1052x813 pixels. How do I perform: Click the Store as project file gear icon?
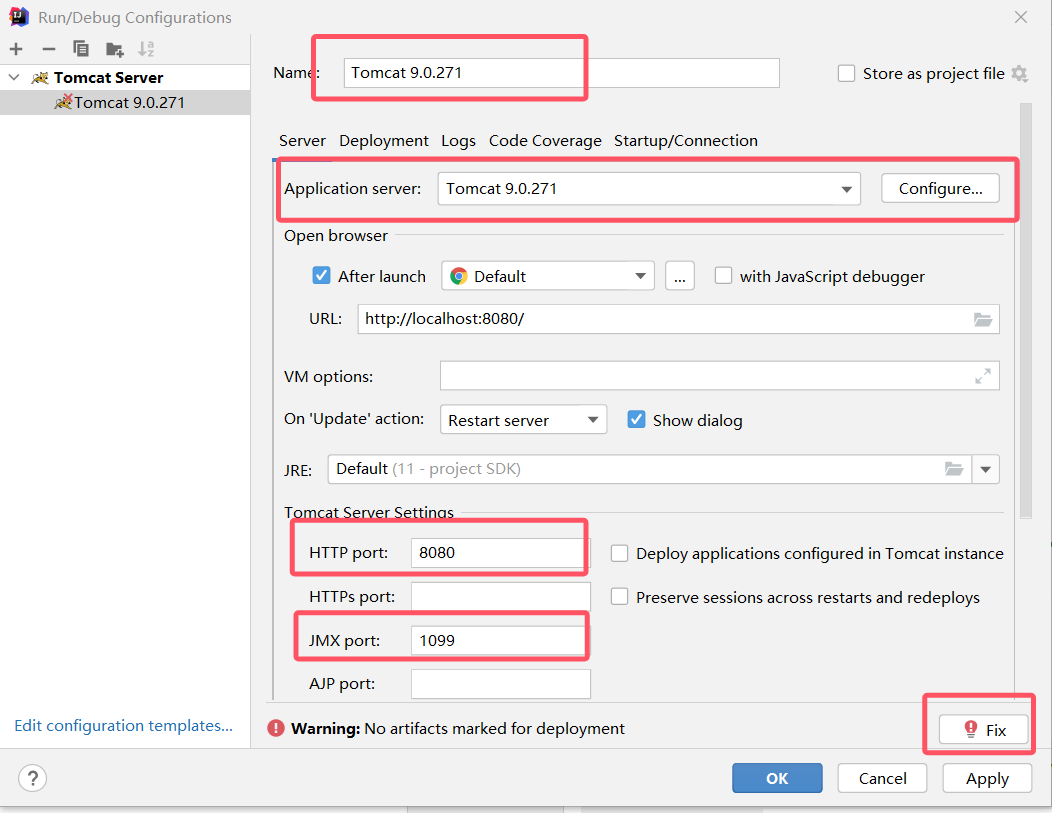1020,73
